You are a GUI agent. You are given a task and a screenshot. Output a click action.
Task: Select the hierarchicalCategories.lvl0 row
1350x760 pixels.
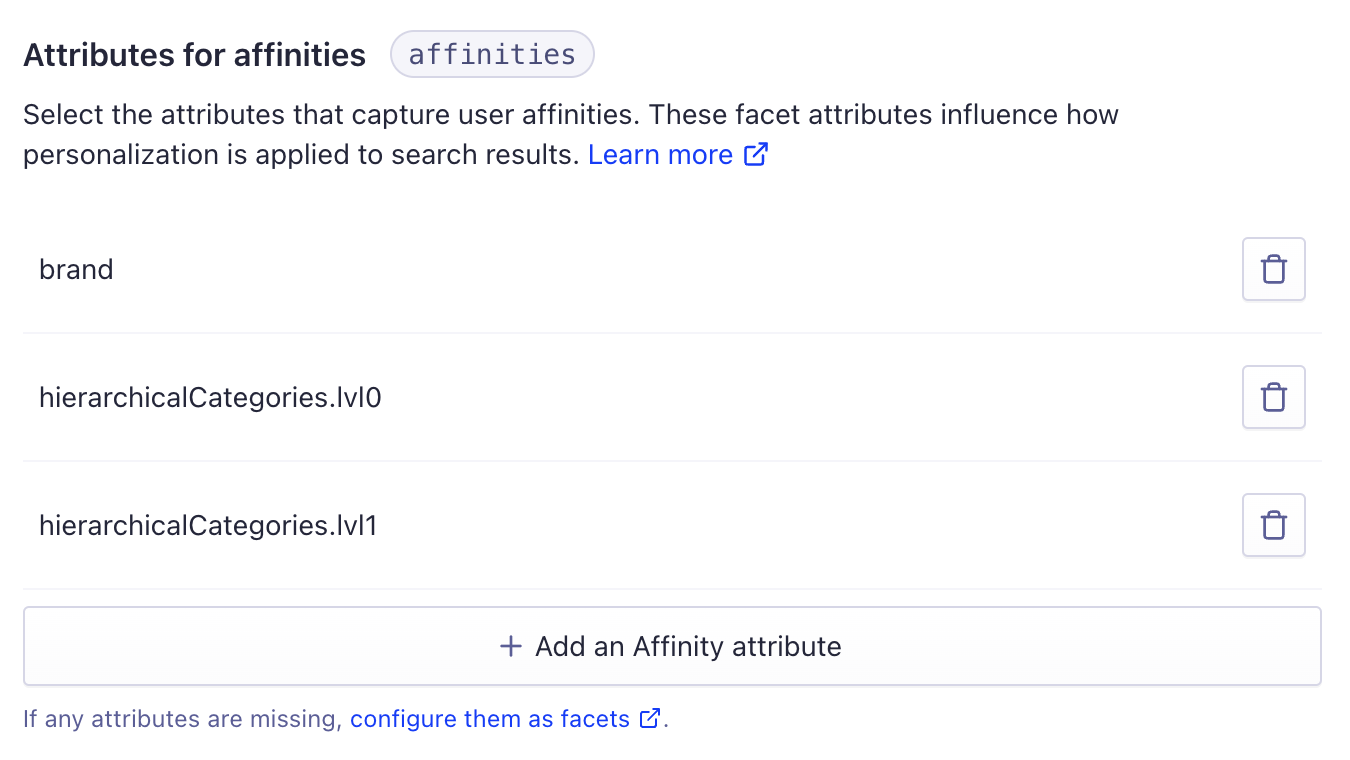(x=211, y=396)
